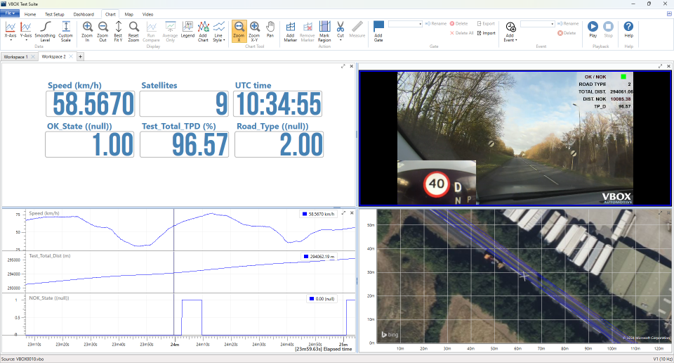This screenshot has height=363, width=674.
Task: Click Reset Zoom in the ribbon
Action: tap(134, 31)
